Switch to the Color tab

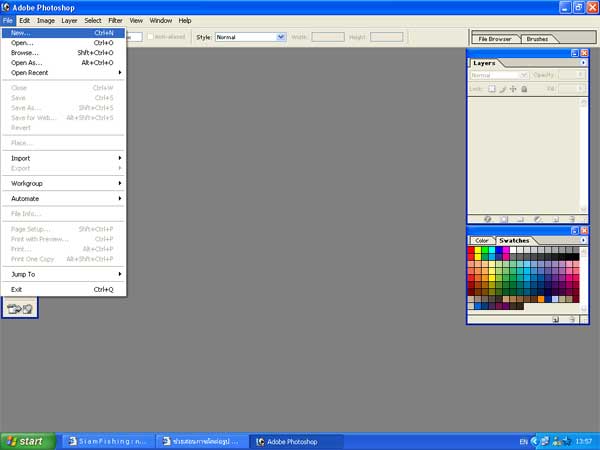(x=482, y=241)
